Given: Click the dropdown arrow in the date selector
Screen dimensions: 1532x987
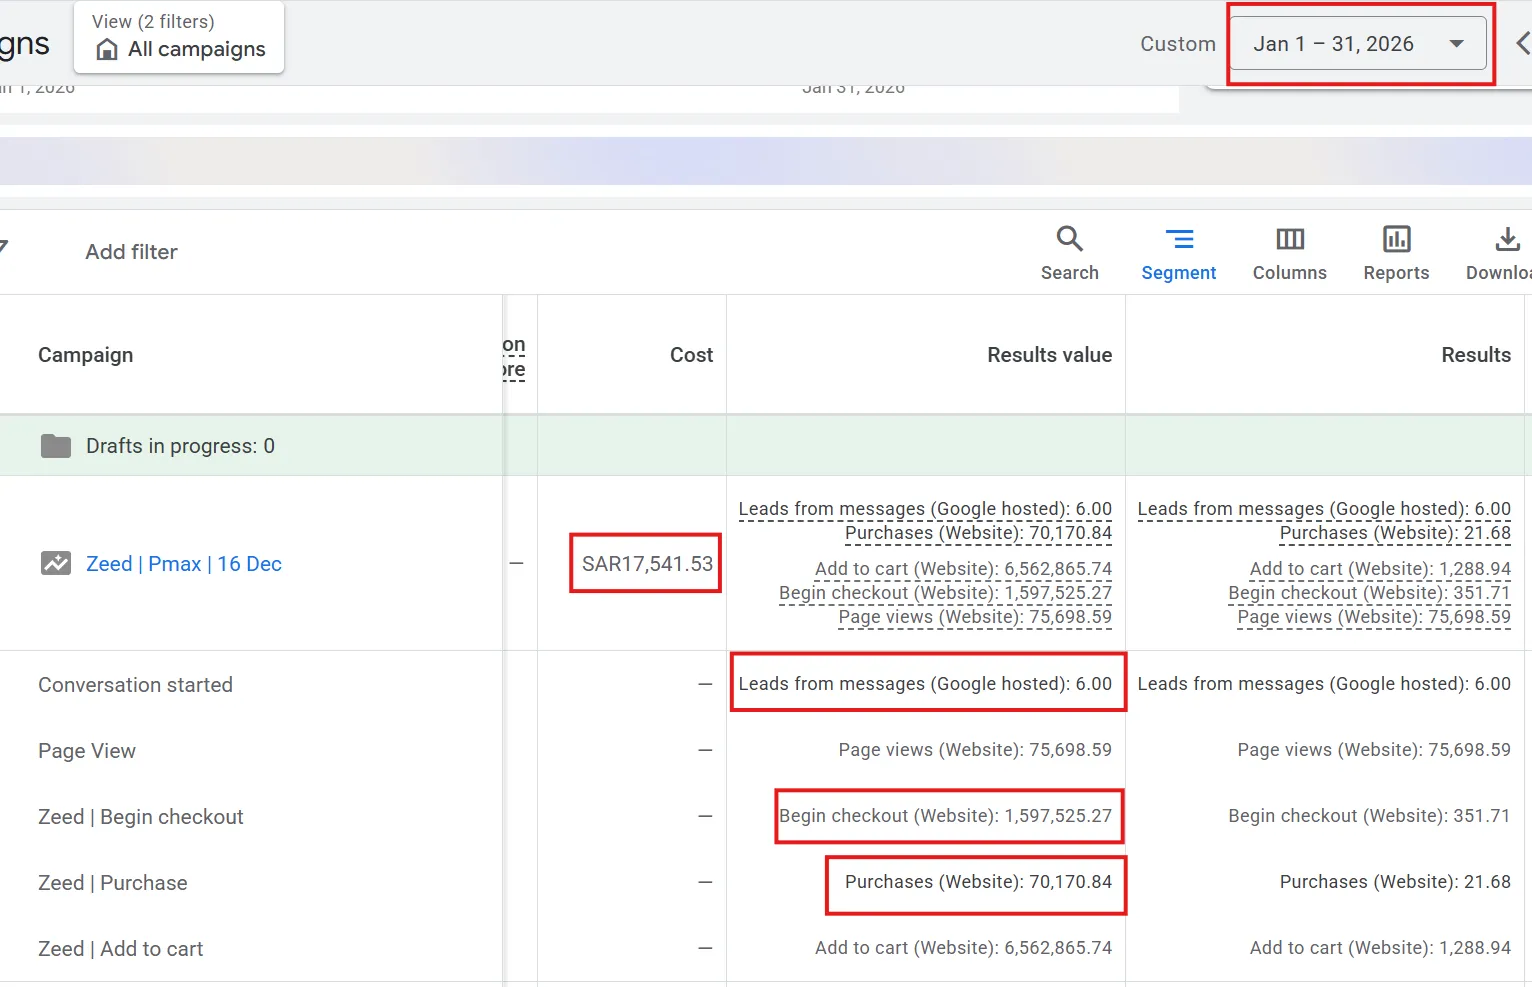Looking at the screenshot, I should click(x=1456, y=44).
